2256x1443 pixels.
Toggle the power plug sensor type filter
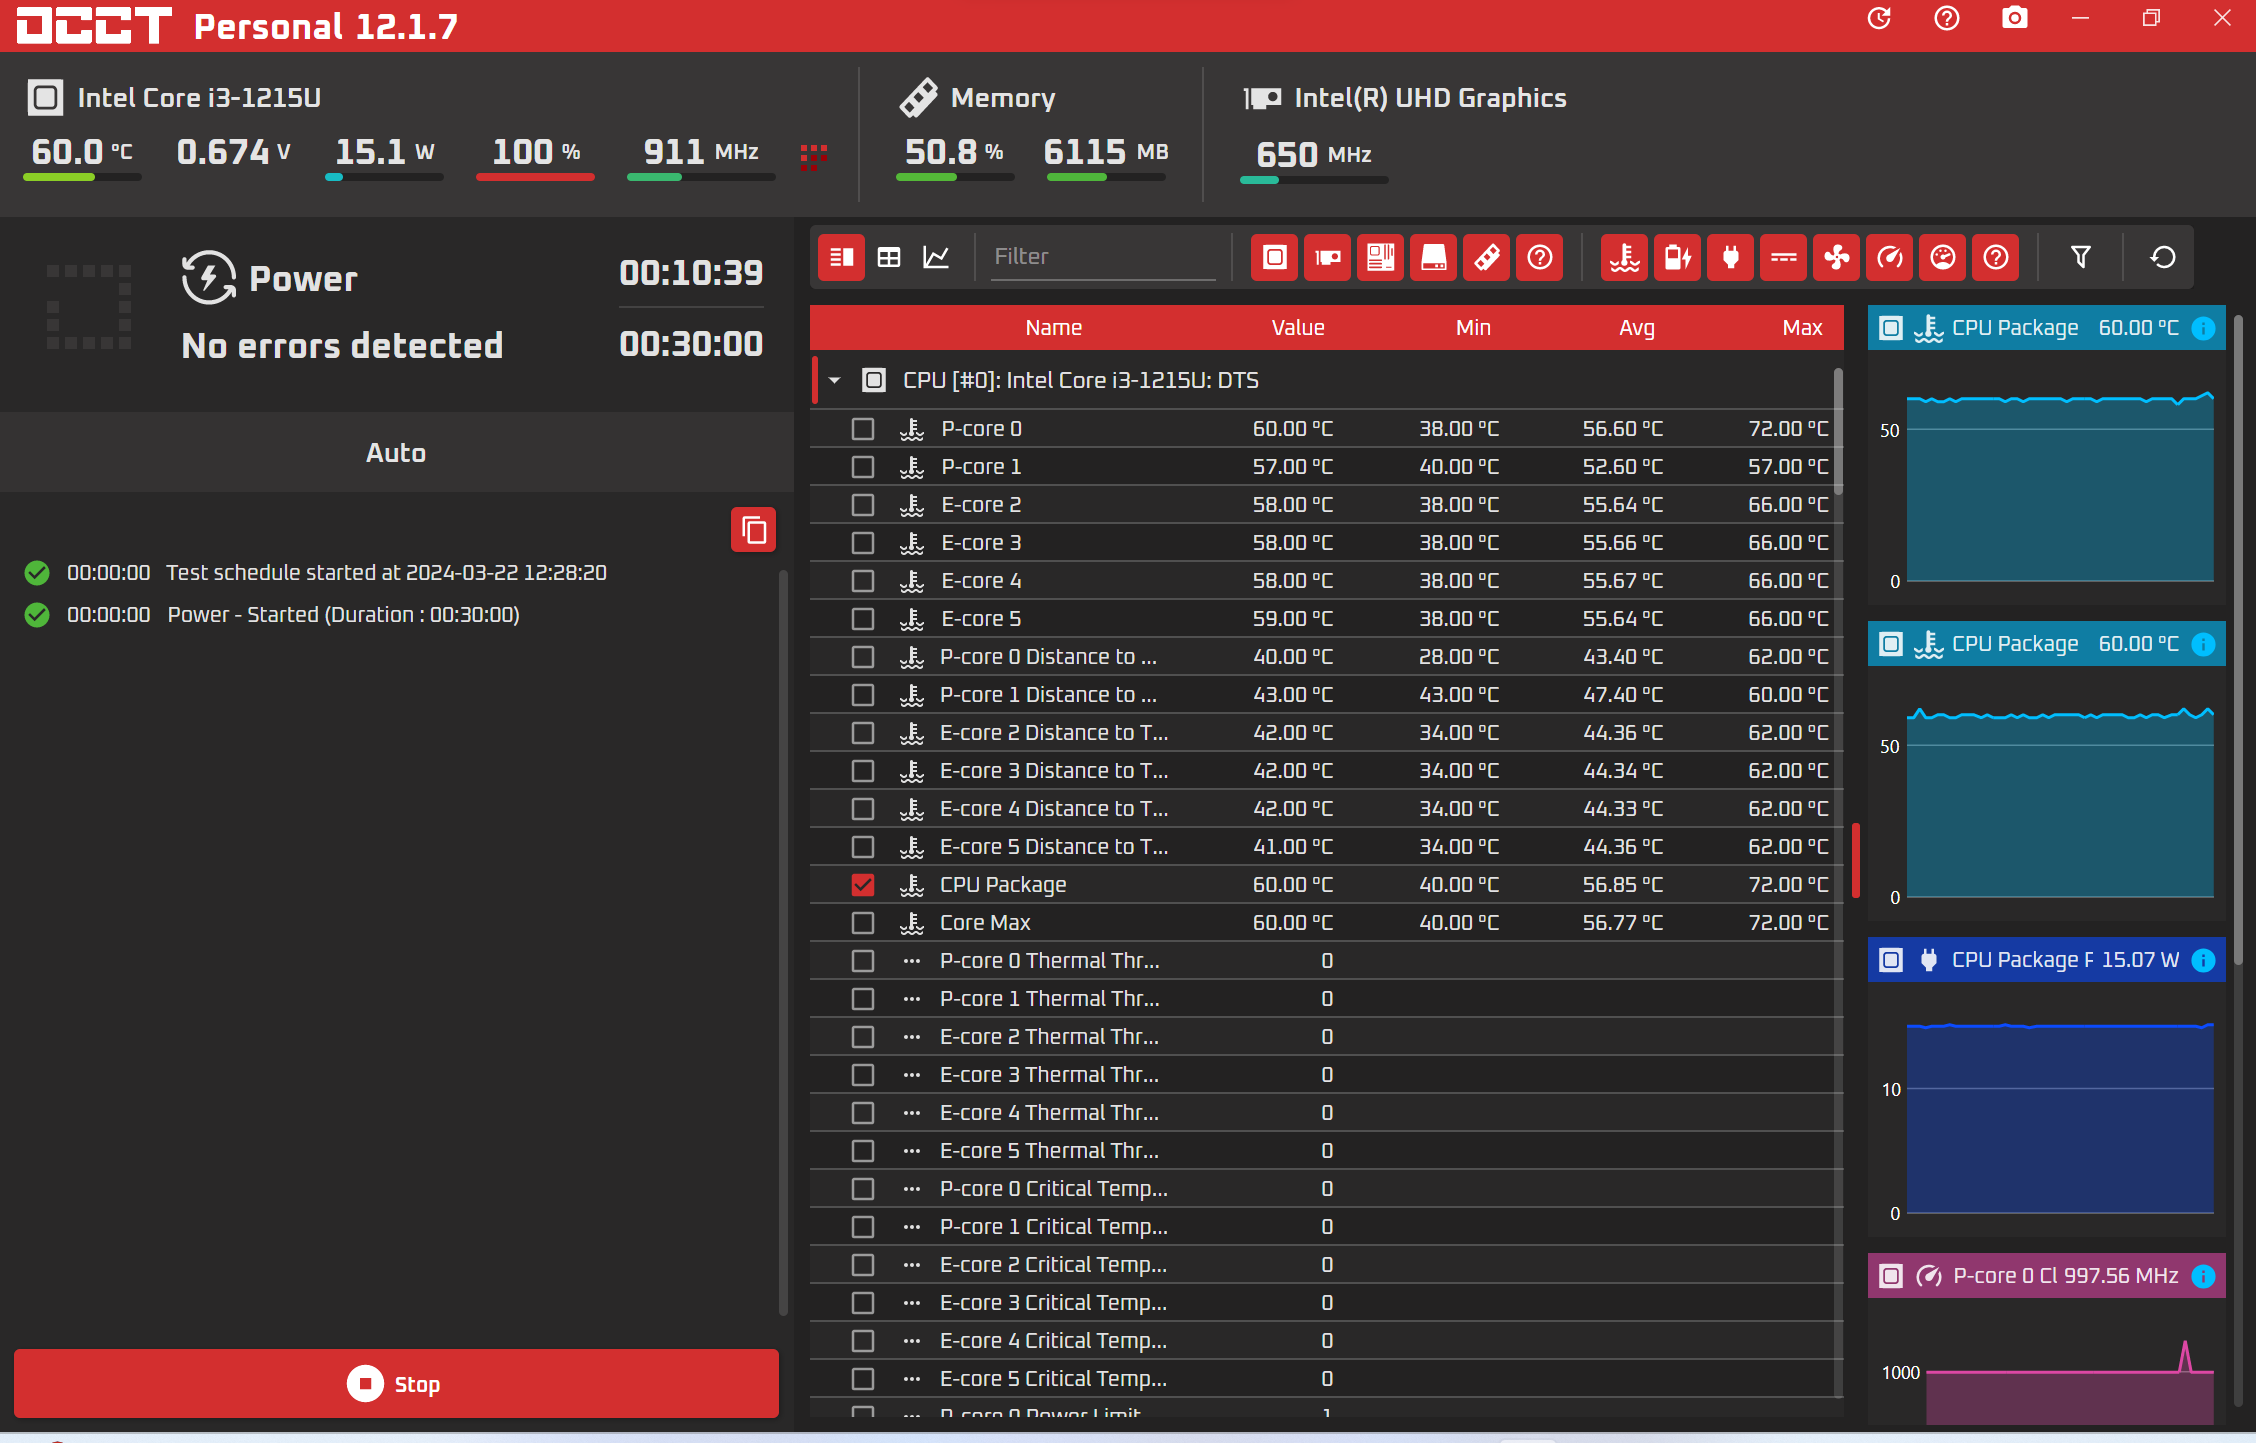pos(1730,257)
